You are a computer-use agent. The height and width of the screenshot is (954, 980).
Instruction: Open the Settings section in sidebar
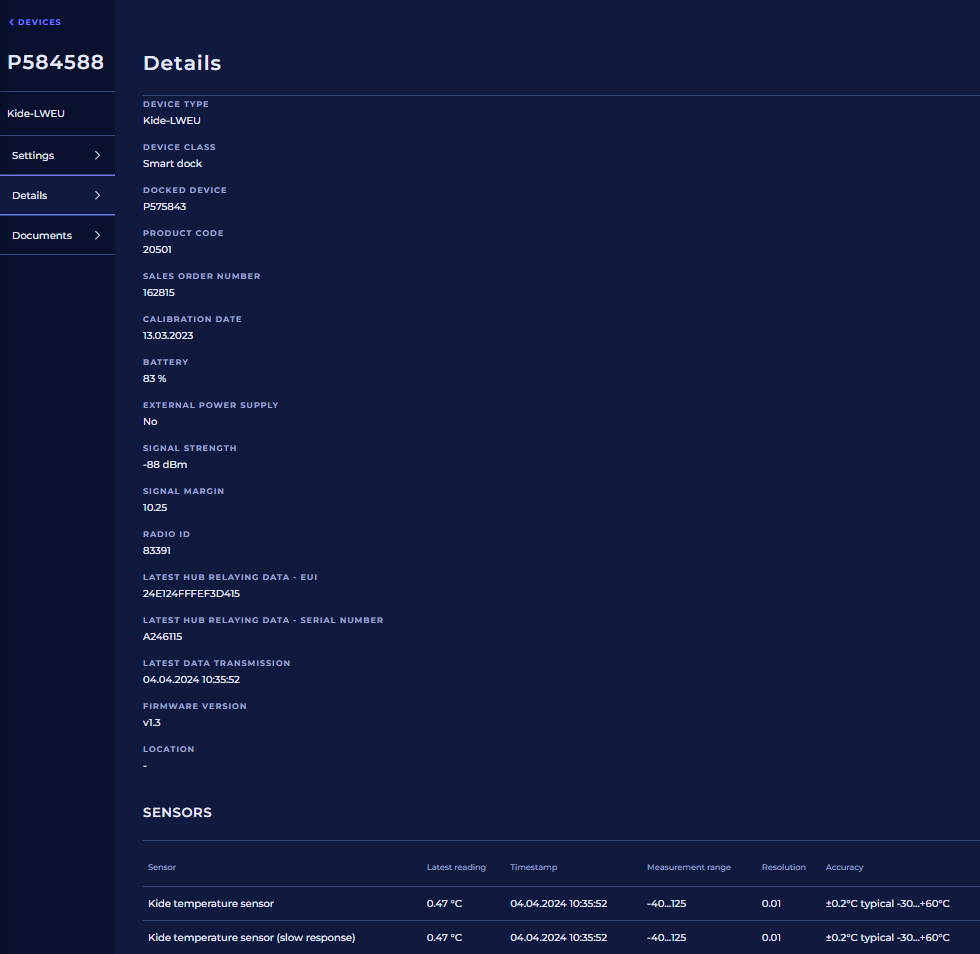pyautogui.click(x=33, y=155)
